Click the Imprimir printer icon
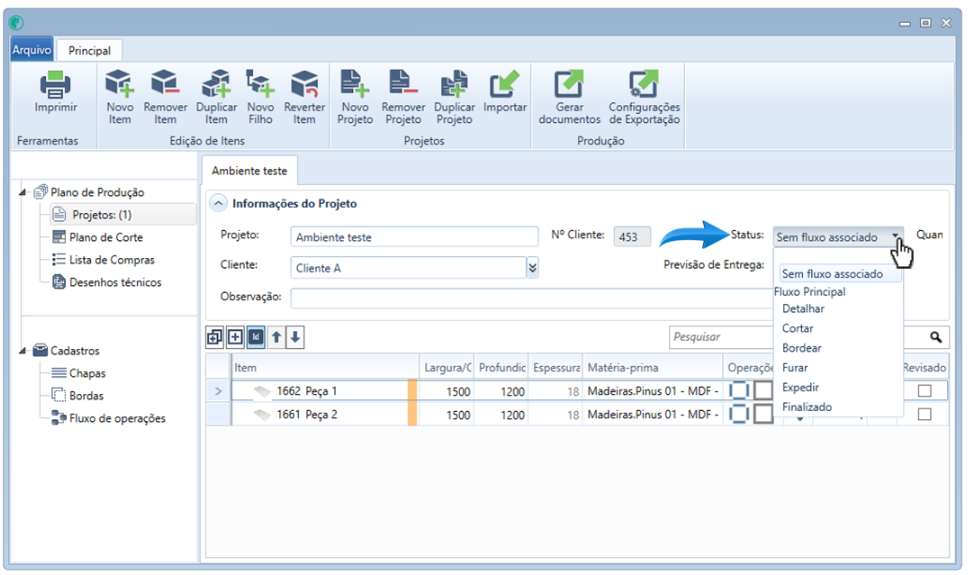968x575 pixels. 55,85
